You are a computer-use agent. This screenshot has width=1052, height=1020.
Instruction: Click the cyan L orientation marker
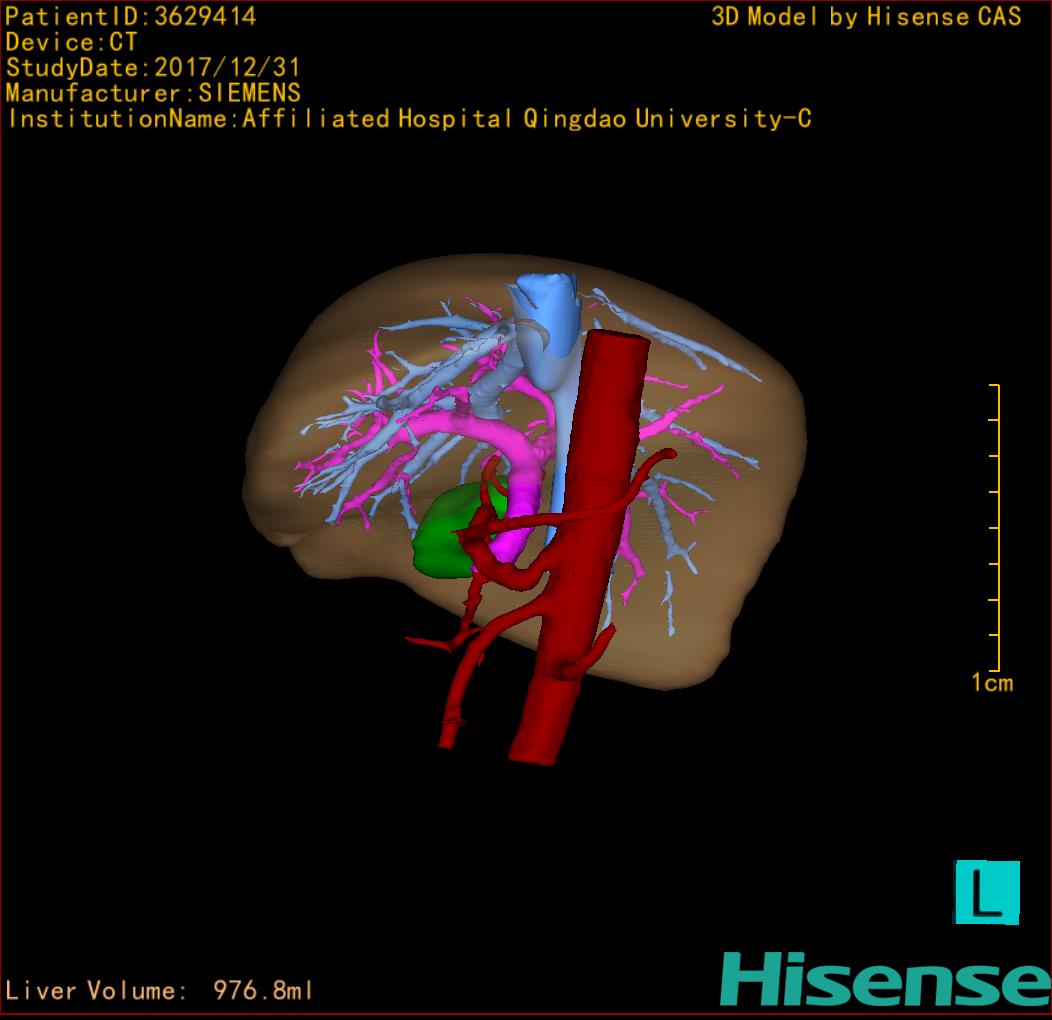coord(987,892)
